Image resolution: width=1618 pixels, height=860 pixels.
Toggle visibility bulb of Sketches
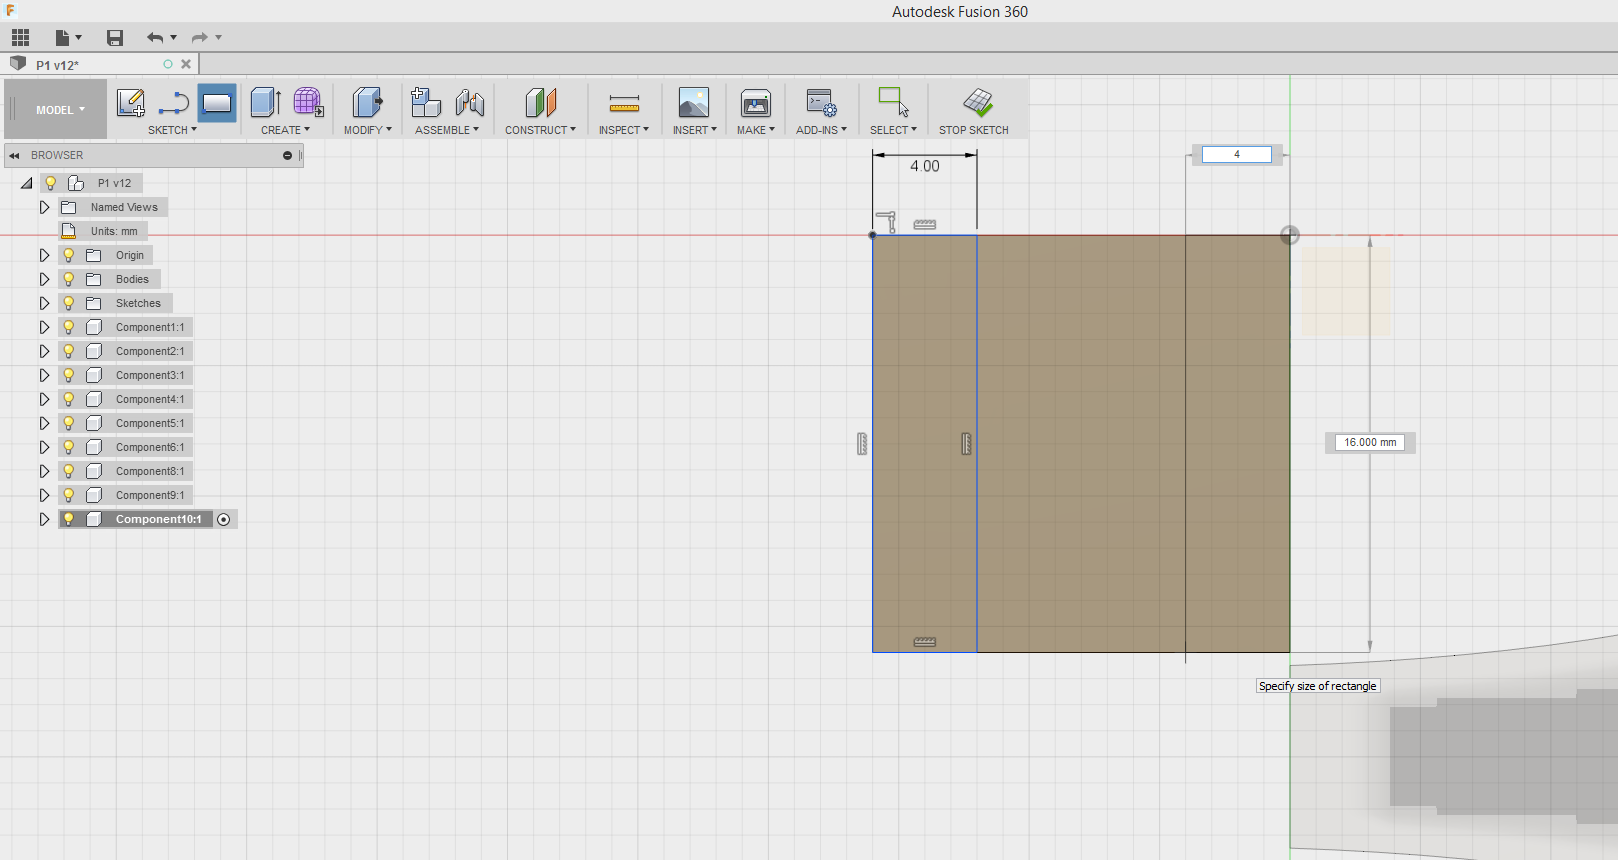[69, 303]
